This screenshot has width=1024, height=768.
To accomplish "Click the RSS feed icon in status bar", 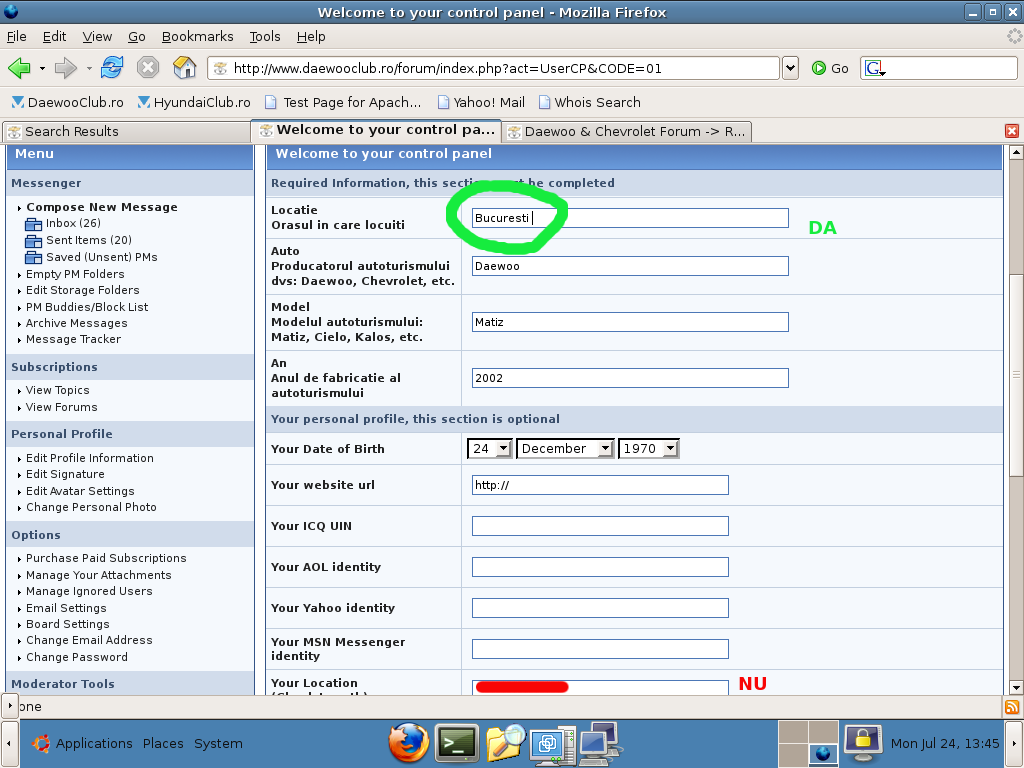I will click(x=1012, y=707).
